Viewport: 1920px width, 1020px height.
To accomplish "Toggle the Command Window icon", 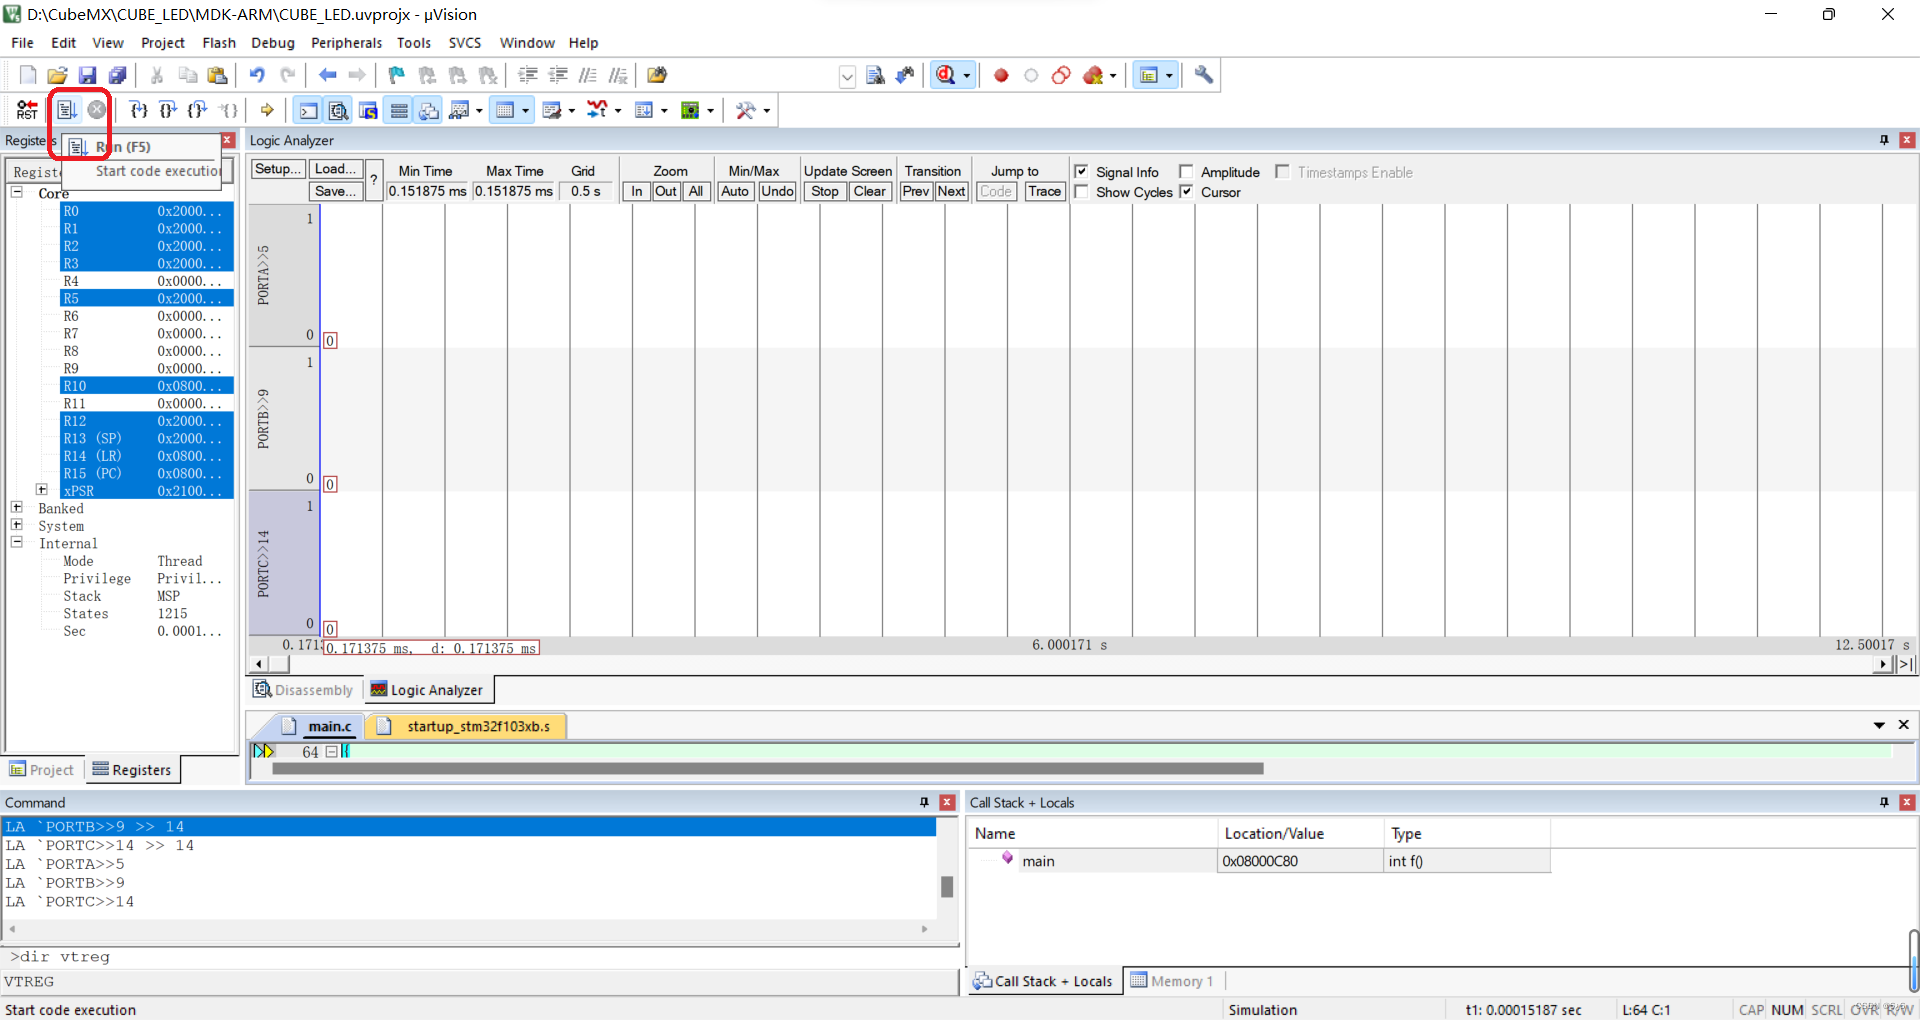I will [309, 110].
